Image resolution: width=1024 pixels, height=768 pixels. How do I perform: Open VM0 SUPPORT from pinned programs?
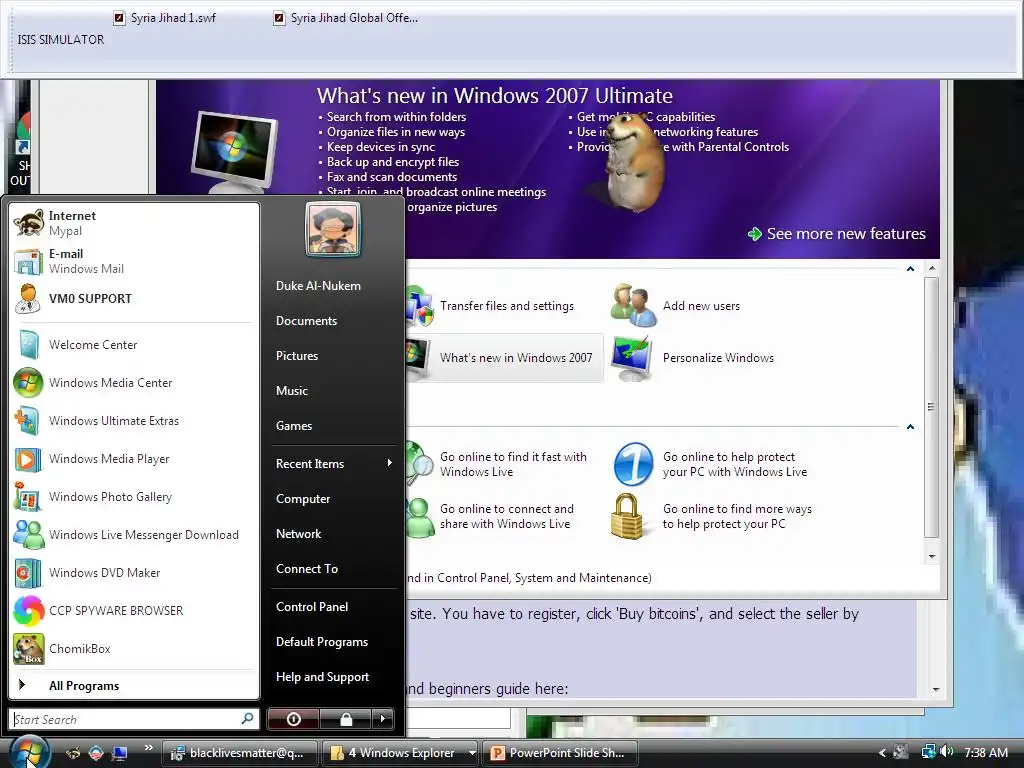134,299
